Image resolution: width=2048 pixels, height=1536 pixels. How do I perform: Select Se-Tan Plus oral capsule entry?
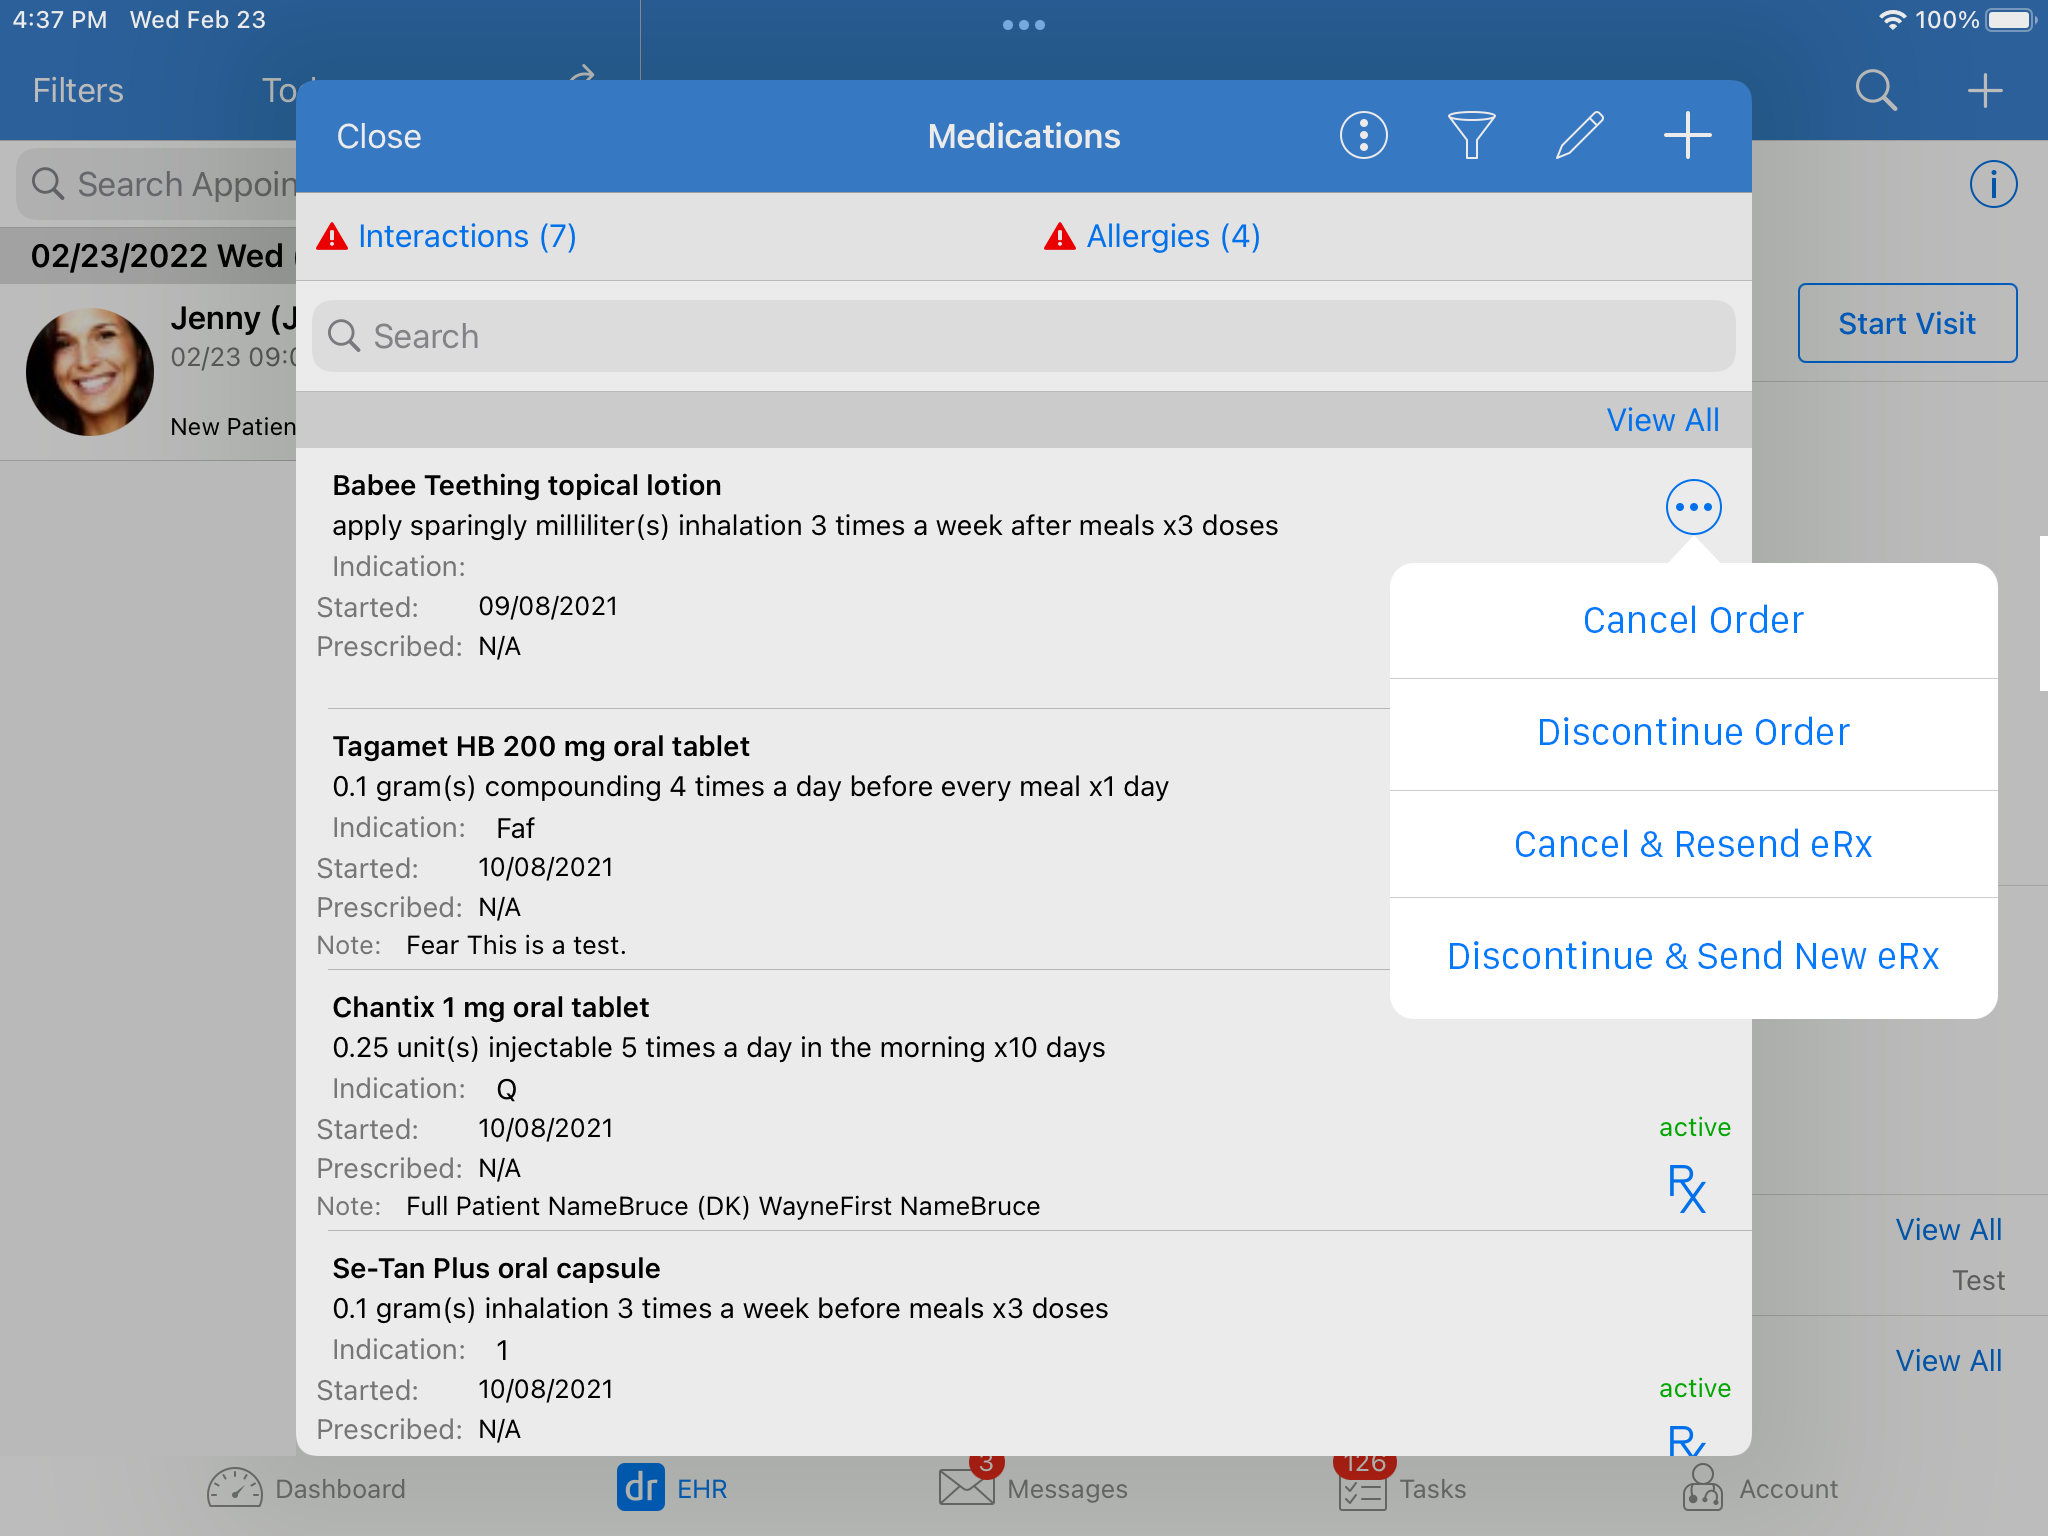pos(496,1268)
